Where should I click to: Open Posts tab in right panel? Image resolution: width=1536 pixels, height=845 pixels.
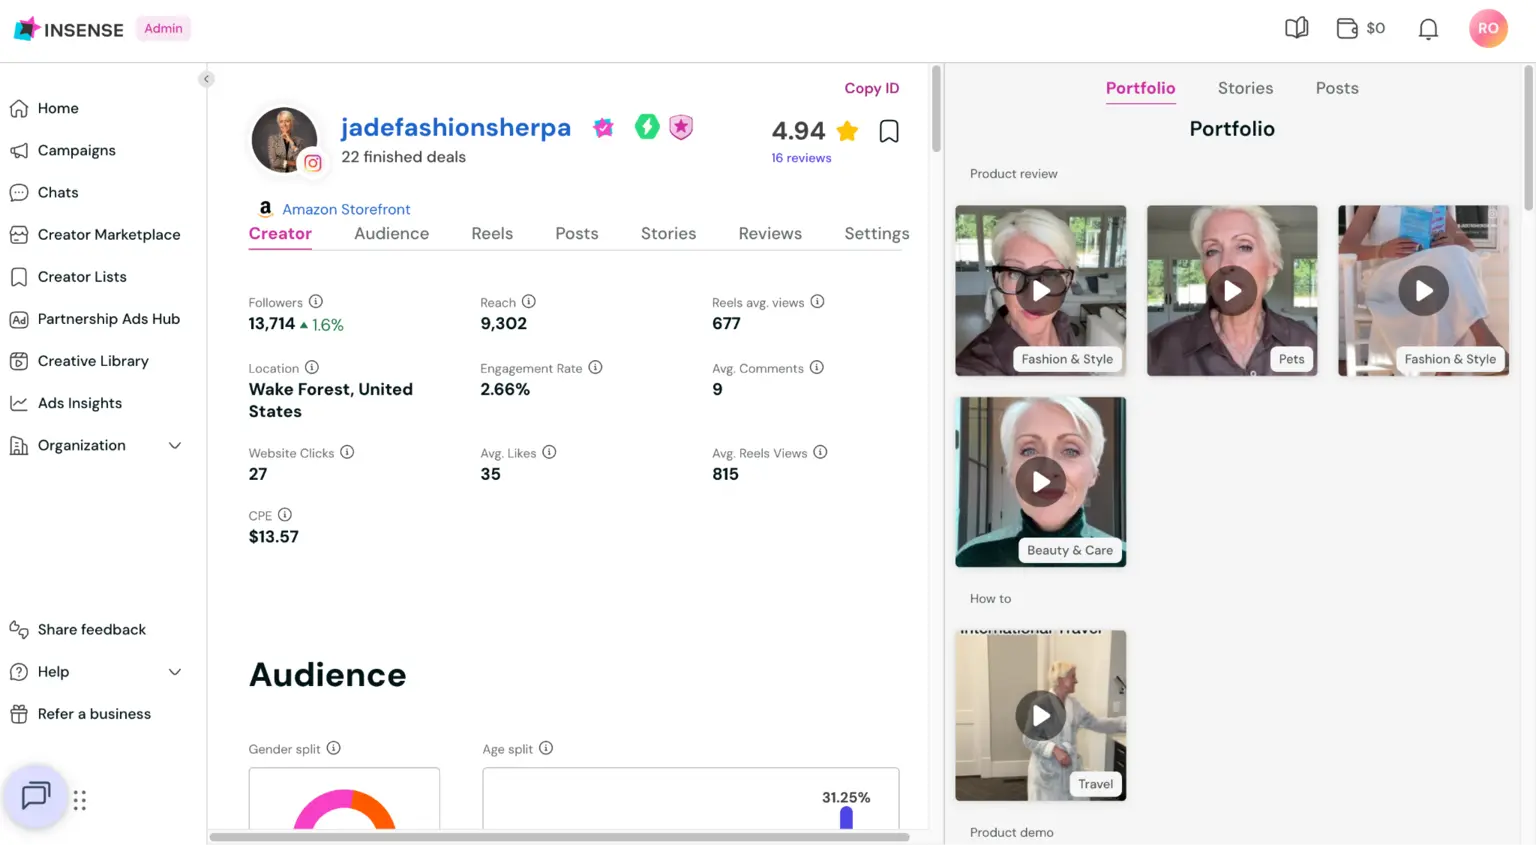pyautogui.click(x=1337, y=88)
